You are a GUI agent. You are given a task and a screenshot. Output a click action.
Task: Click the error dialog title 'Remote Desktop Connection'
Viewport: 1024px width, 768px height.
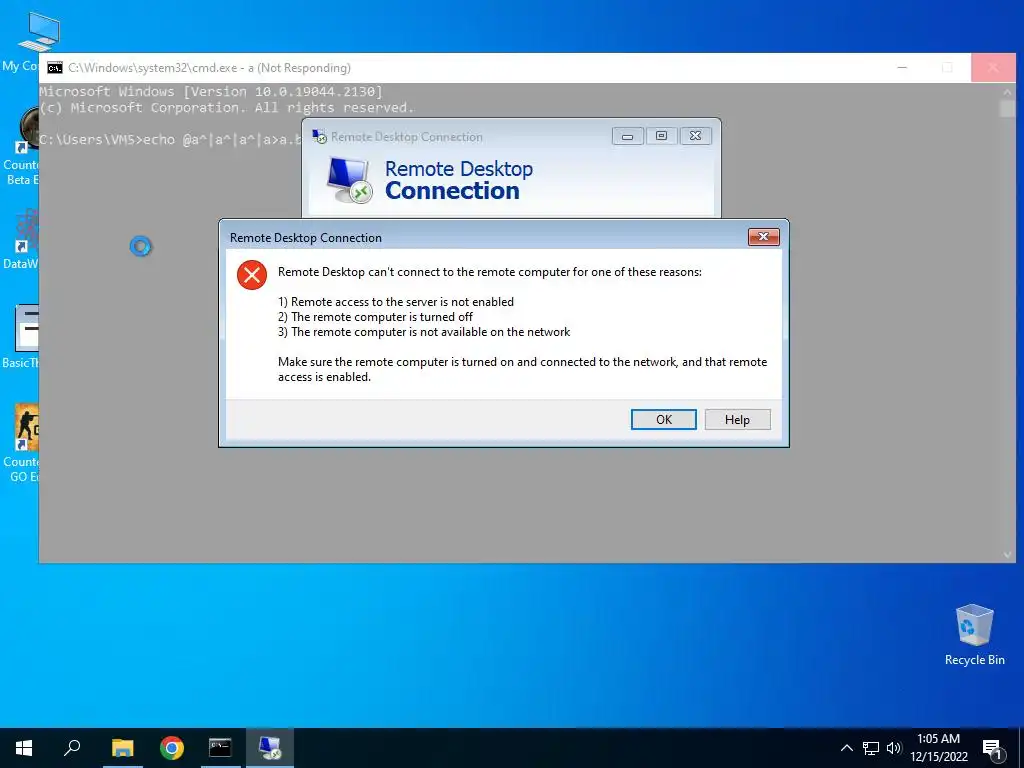[x=306, y=238]
